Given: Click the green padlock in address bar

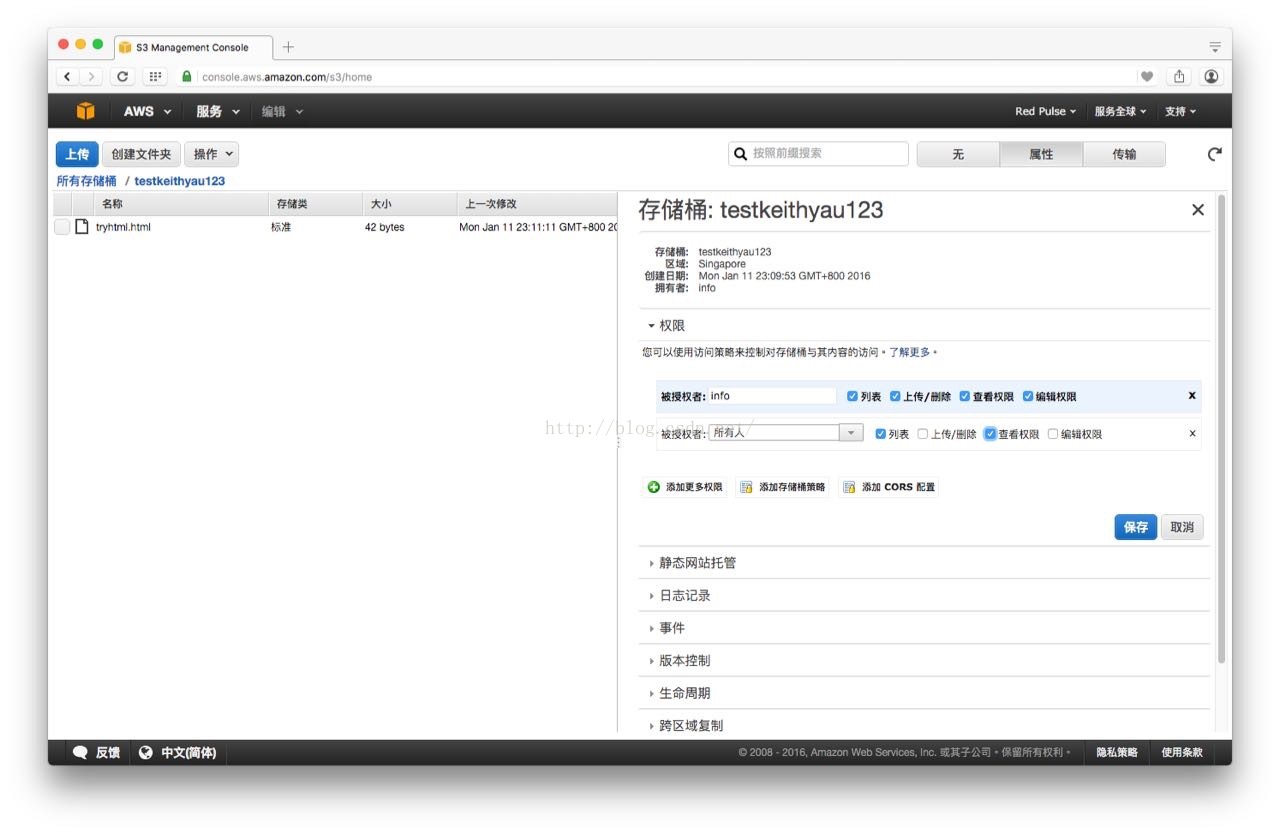Looking at the screenshot, I should tap(186, 76).
